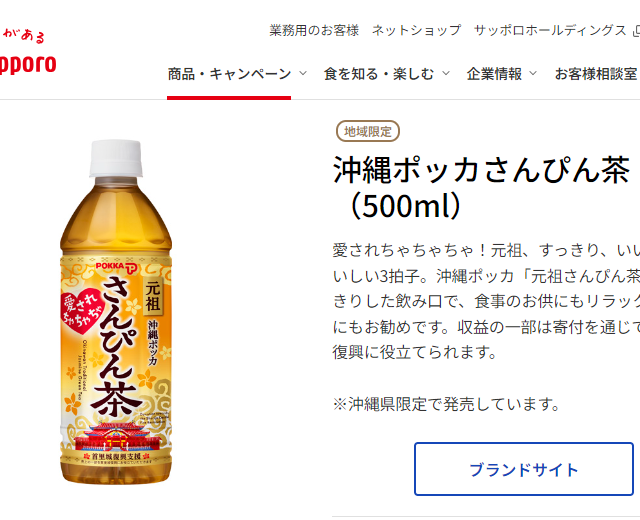
Task: Click the Shuri Castle illustration on label
Action: coord(118,437)
